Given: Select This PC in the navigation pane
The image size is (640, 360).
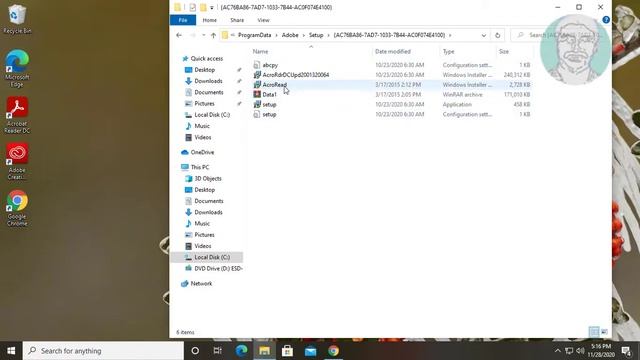Looking at the screenshot, I should [200, 167].
